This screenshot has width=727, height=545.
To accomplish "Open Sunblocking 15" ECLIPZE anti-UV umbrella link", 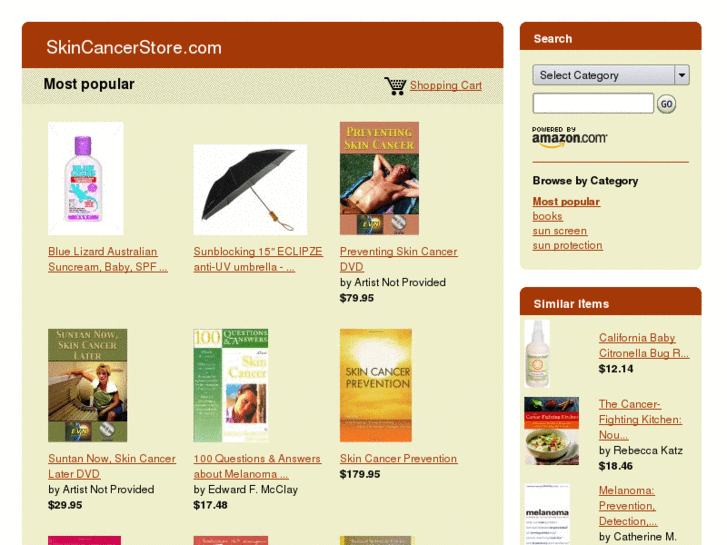I will (x=258, y=259).
